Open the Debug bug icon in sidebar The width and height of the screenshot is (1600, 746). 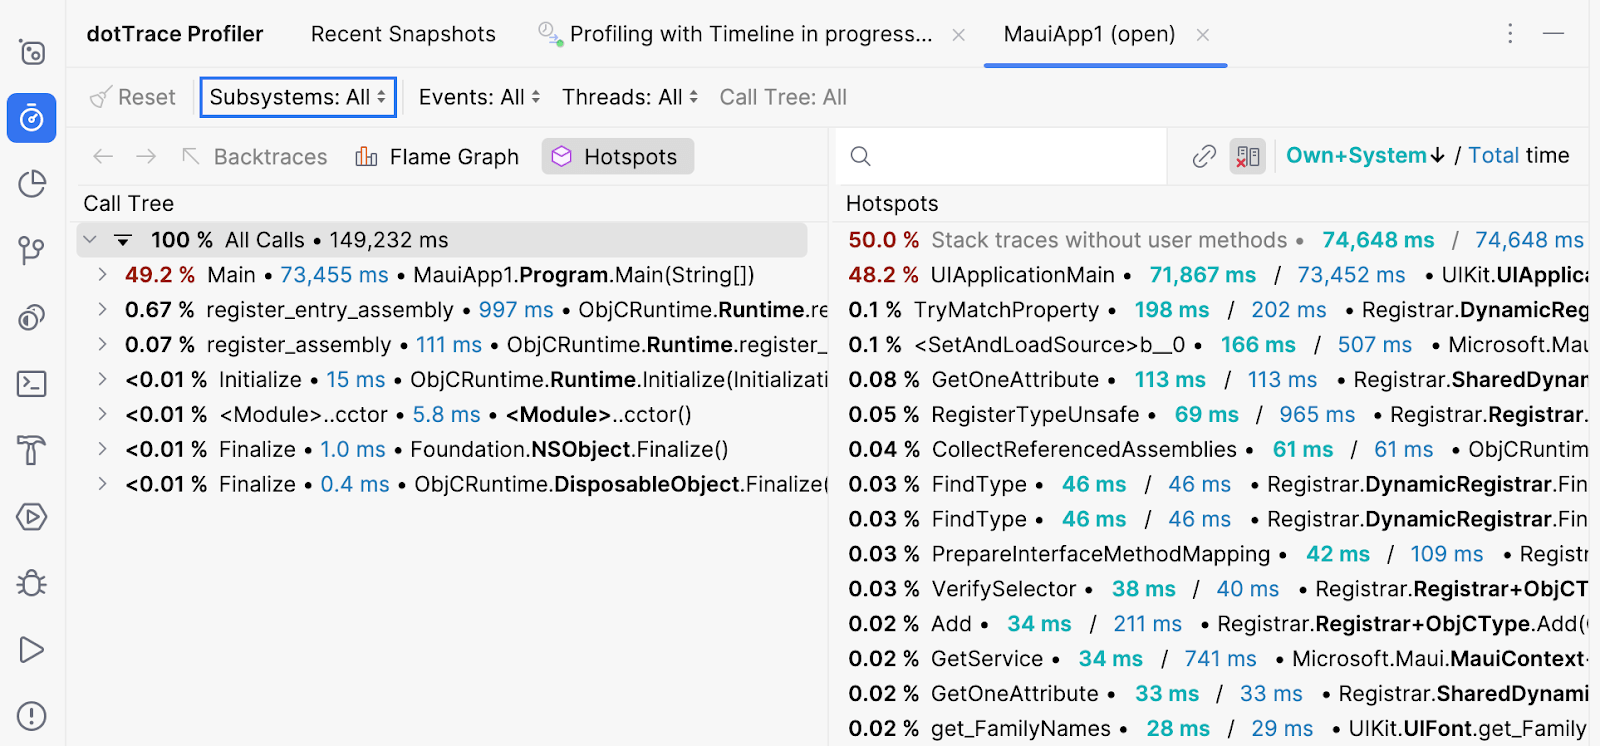pos(32,583)
